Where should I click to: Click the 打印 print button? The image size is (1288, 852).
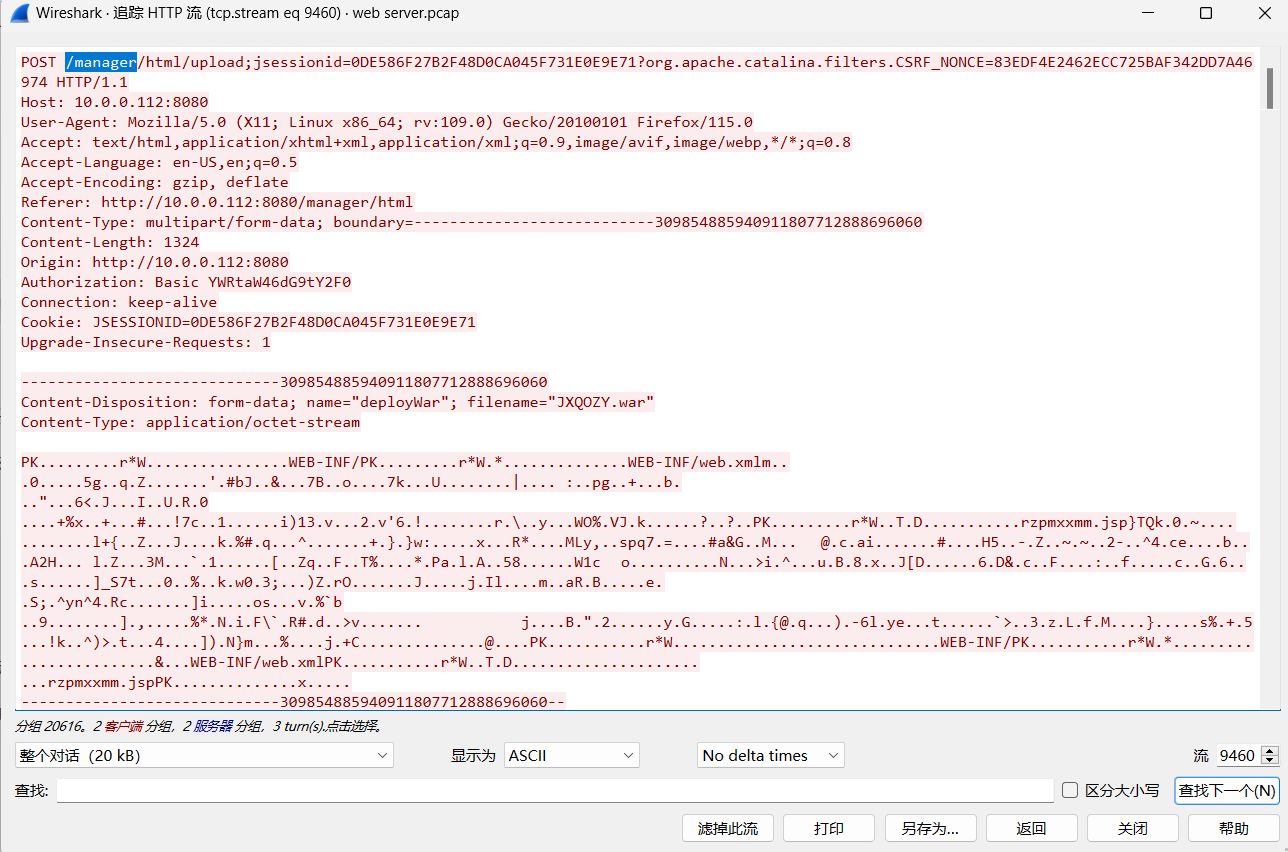829,828
